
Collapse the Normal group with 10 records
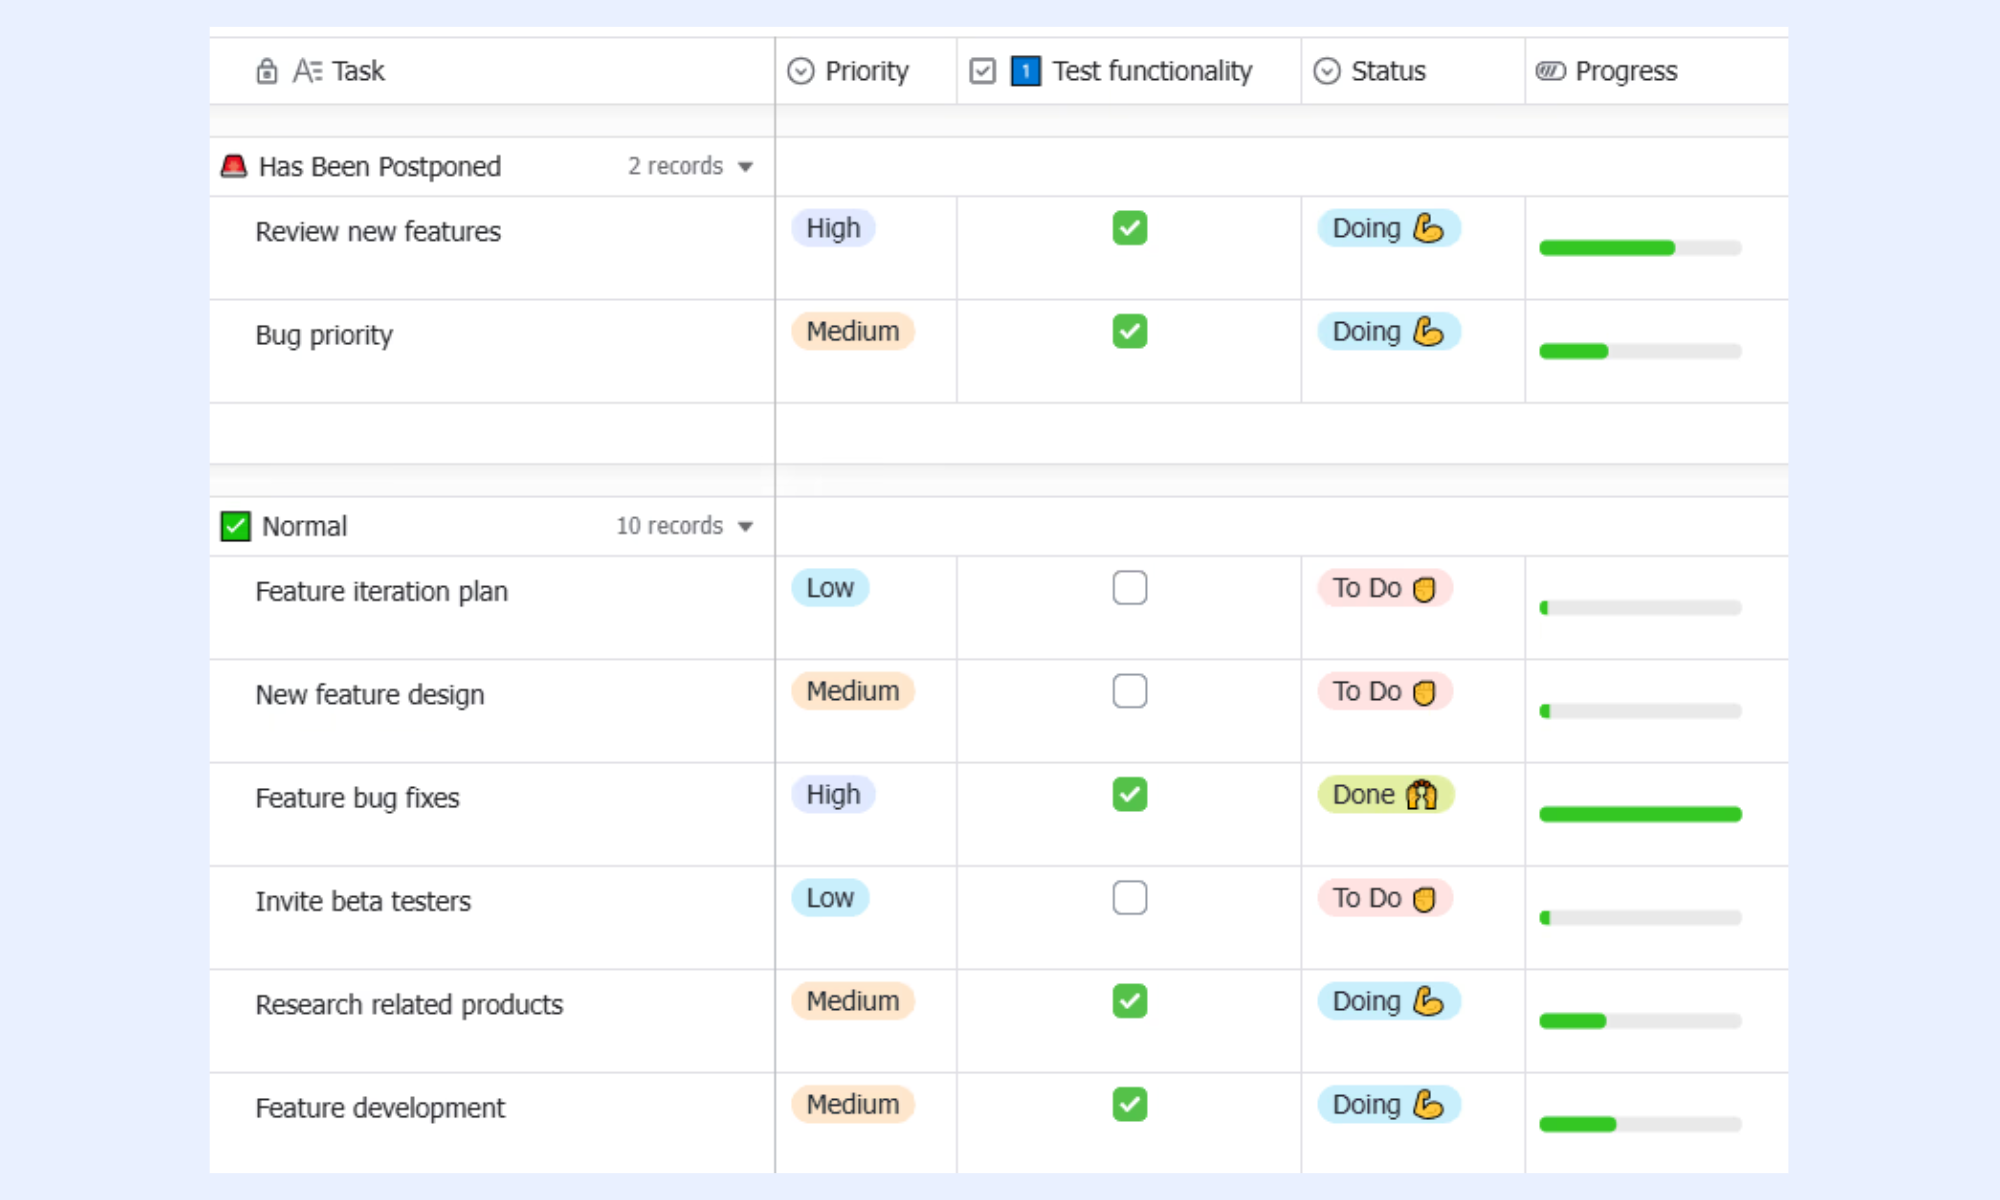pos(745,527)
